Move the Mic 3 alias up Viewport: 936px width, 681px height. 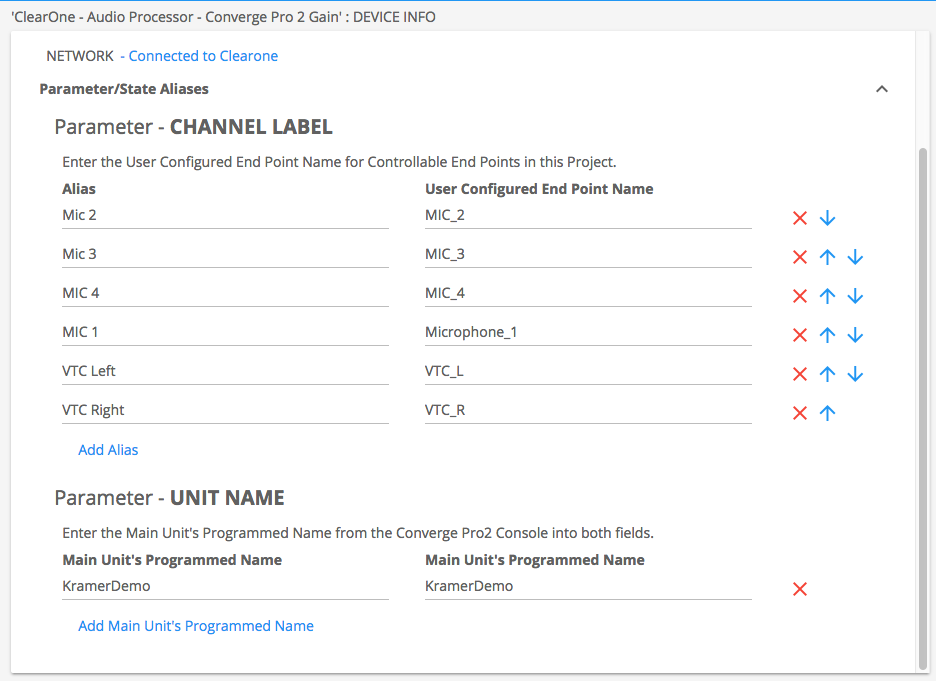coord(827,257)
